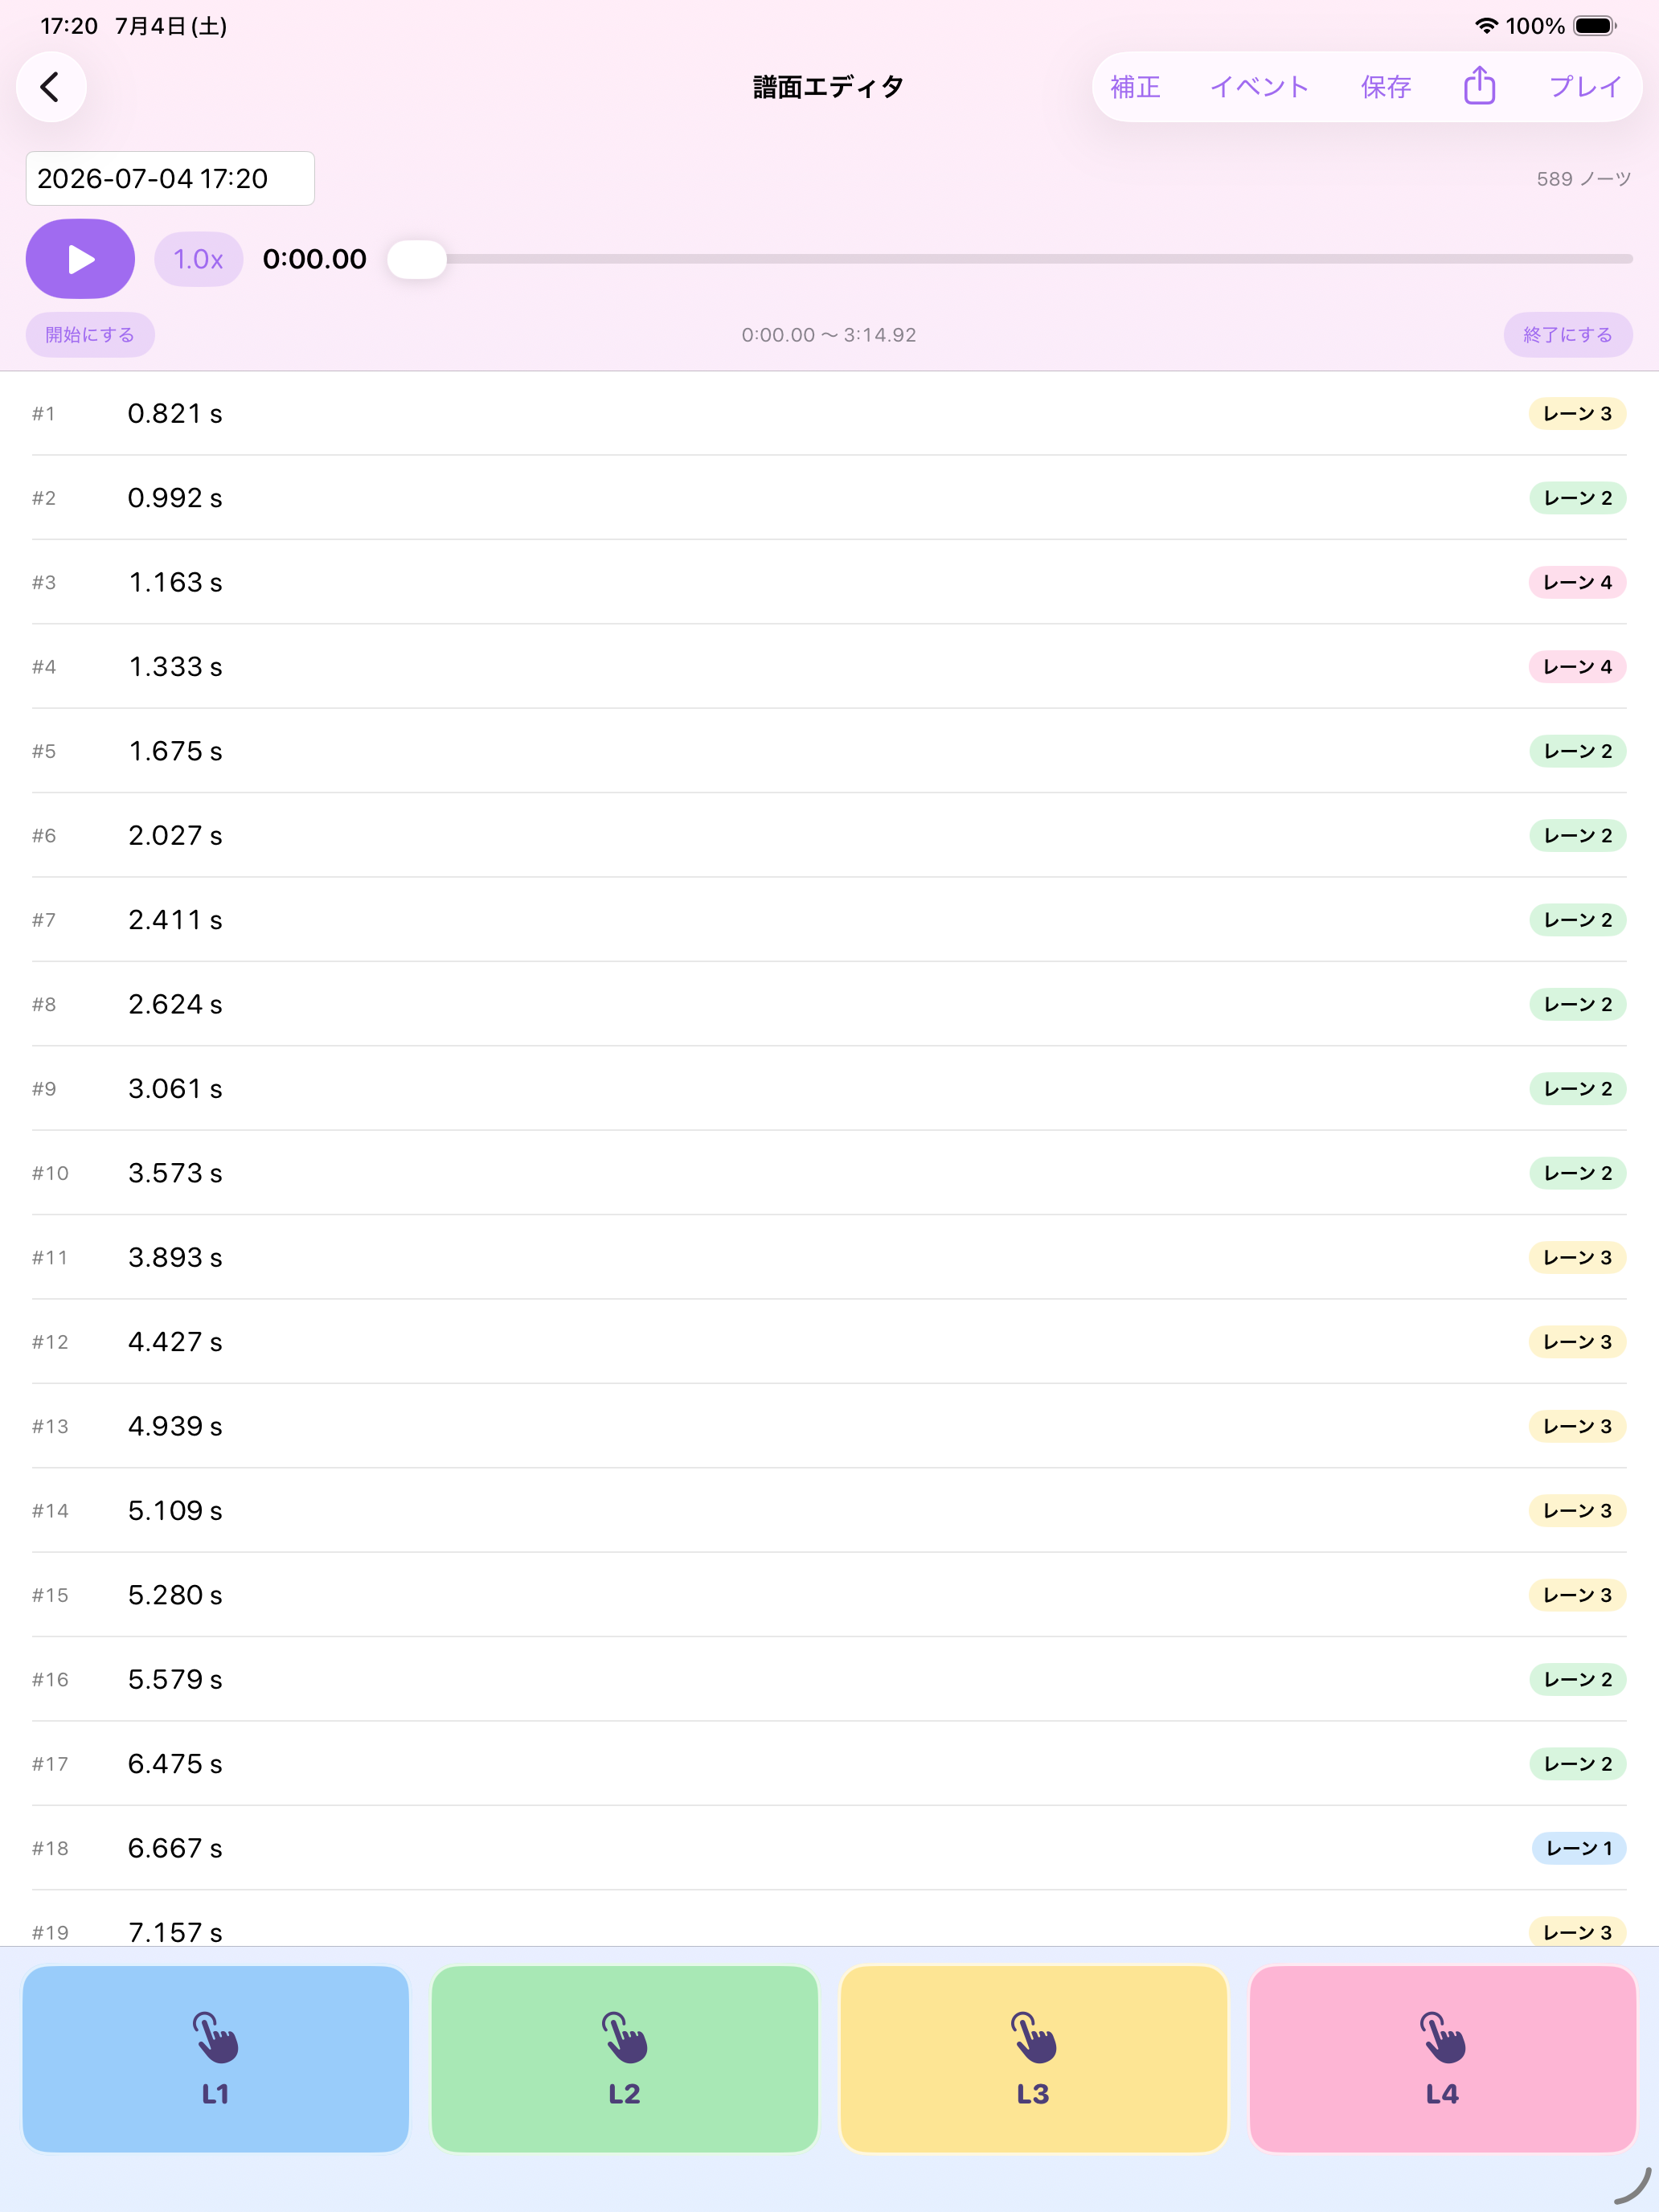This screenshot has width=1659, height=2212.
Task: Tap the L2 green lane pad
Action: [x=625, y=2058]
